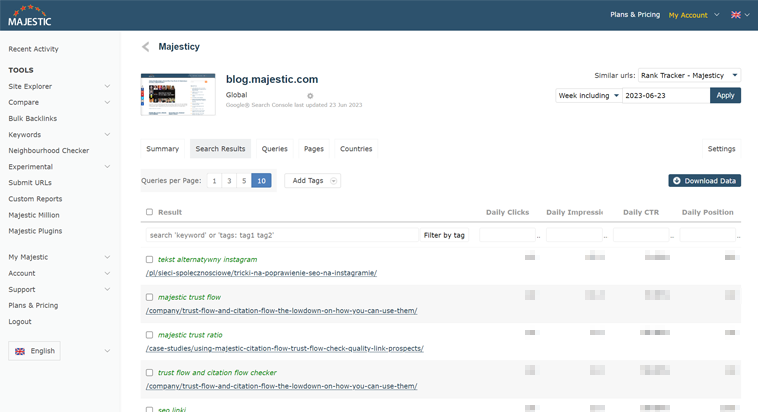Open the Similar urls Rank Tracker dropdown
Image resolution: width=758 pixels, height=412 pixels.
click(x=689, y=75)
